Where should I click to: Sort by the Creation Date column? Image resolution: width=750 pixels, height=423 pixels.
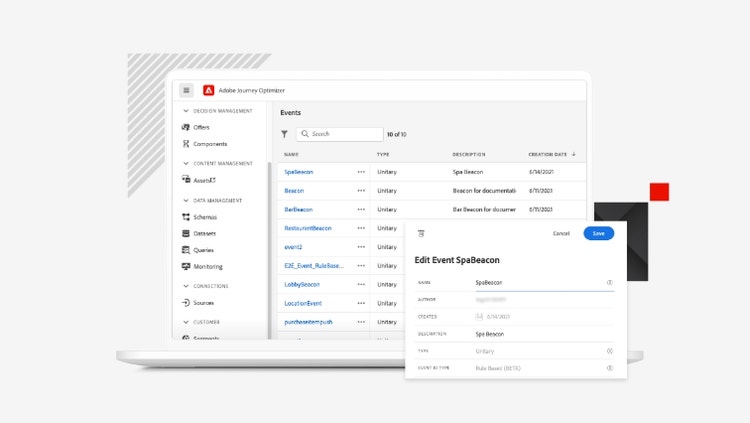(551, 155)
